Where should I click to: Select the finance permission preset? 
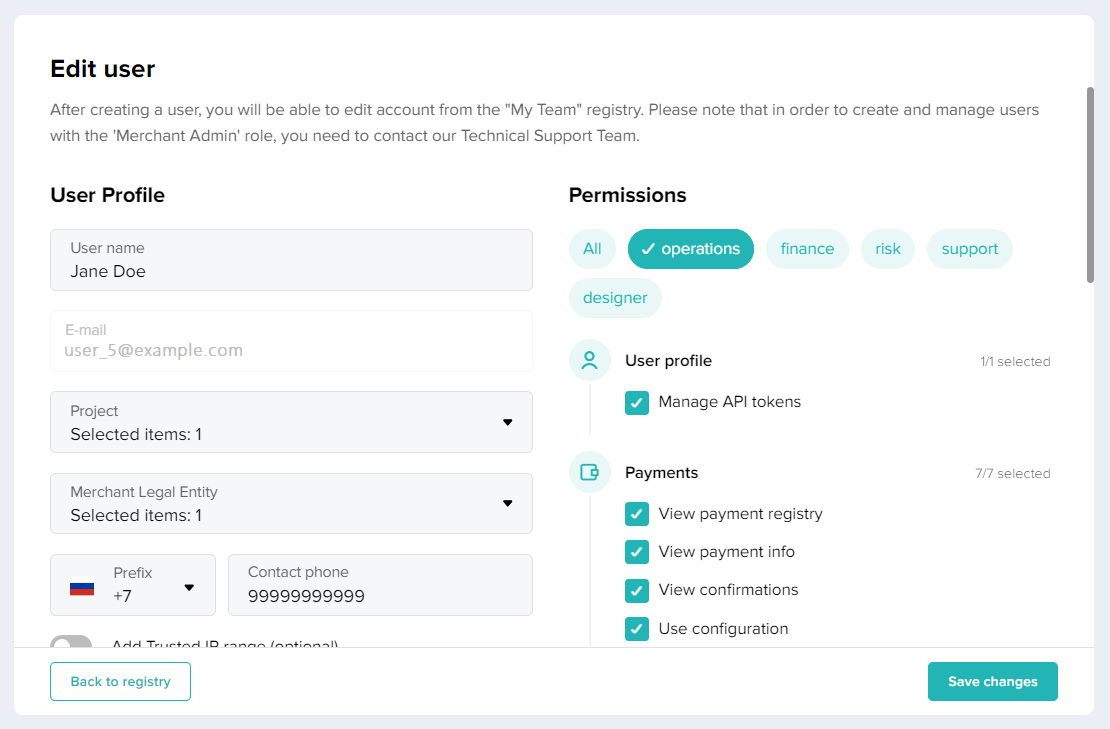[807, 249]
